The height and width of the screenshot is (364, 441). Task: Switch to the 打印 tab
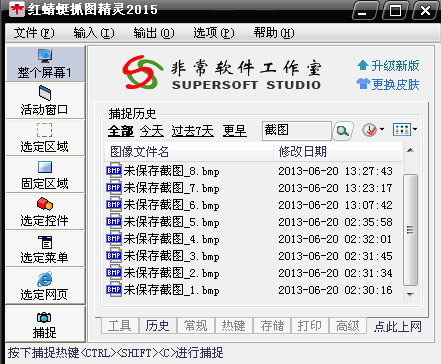click(x=310, y=326)
